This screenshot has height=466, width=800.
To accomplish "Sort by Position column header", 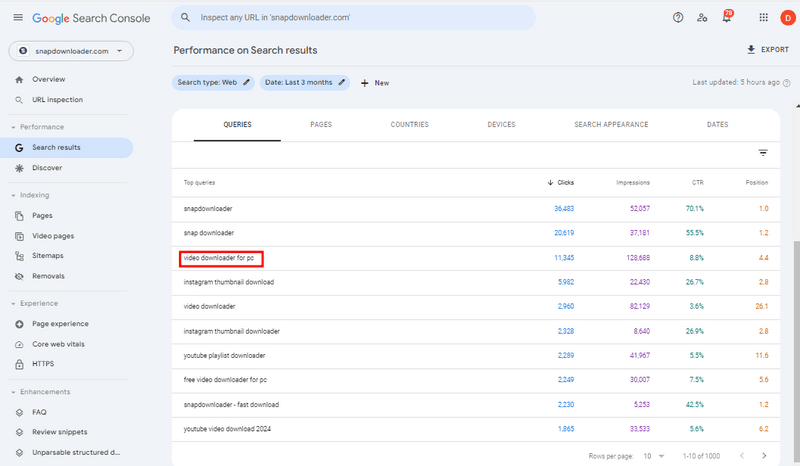I will click(x=757, y=182).
